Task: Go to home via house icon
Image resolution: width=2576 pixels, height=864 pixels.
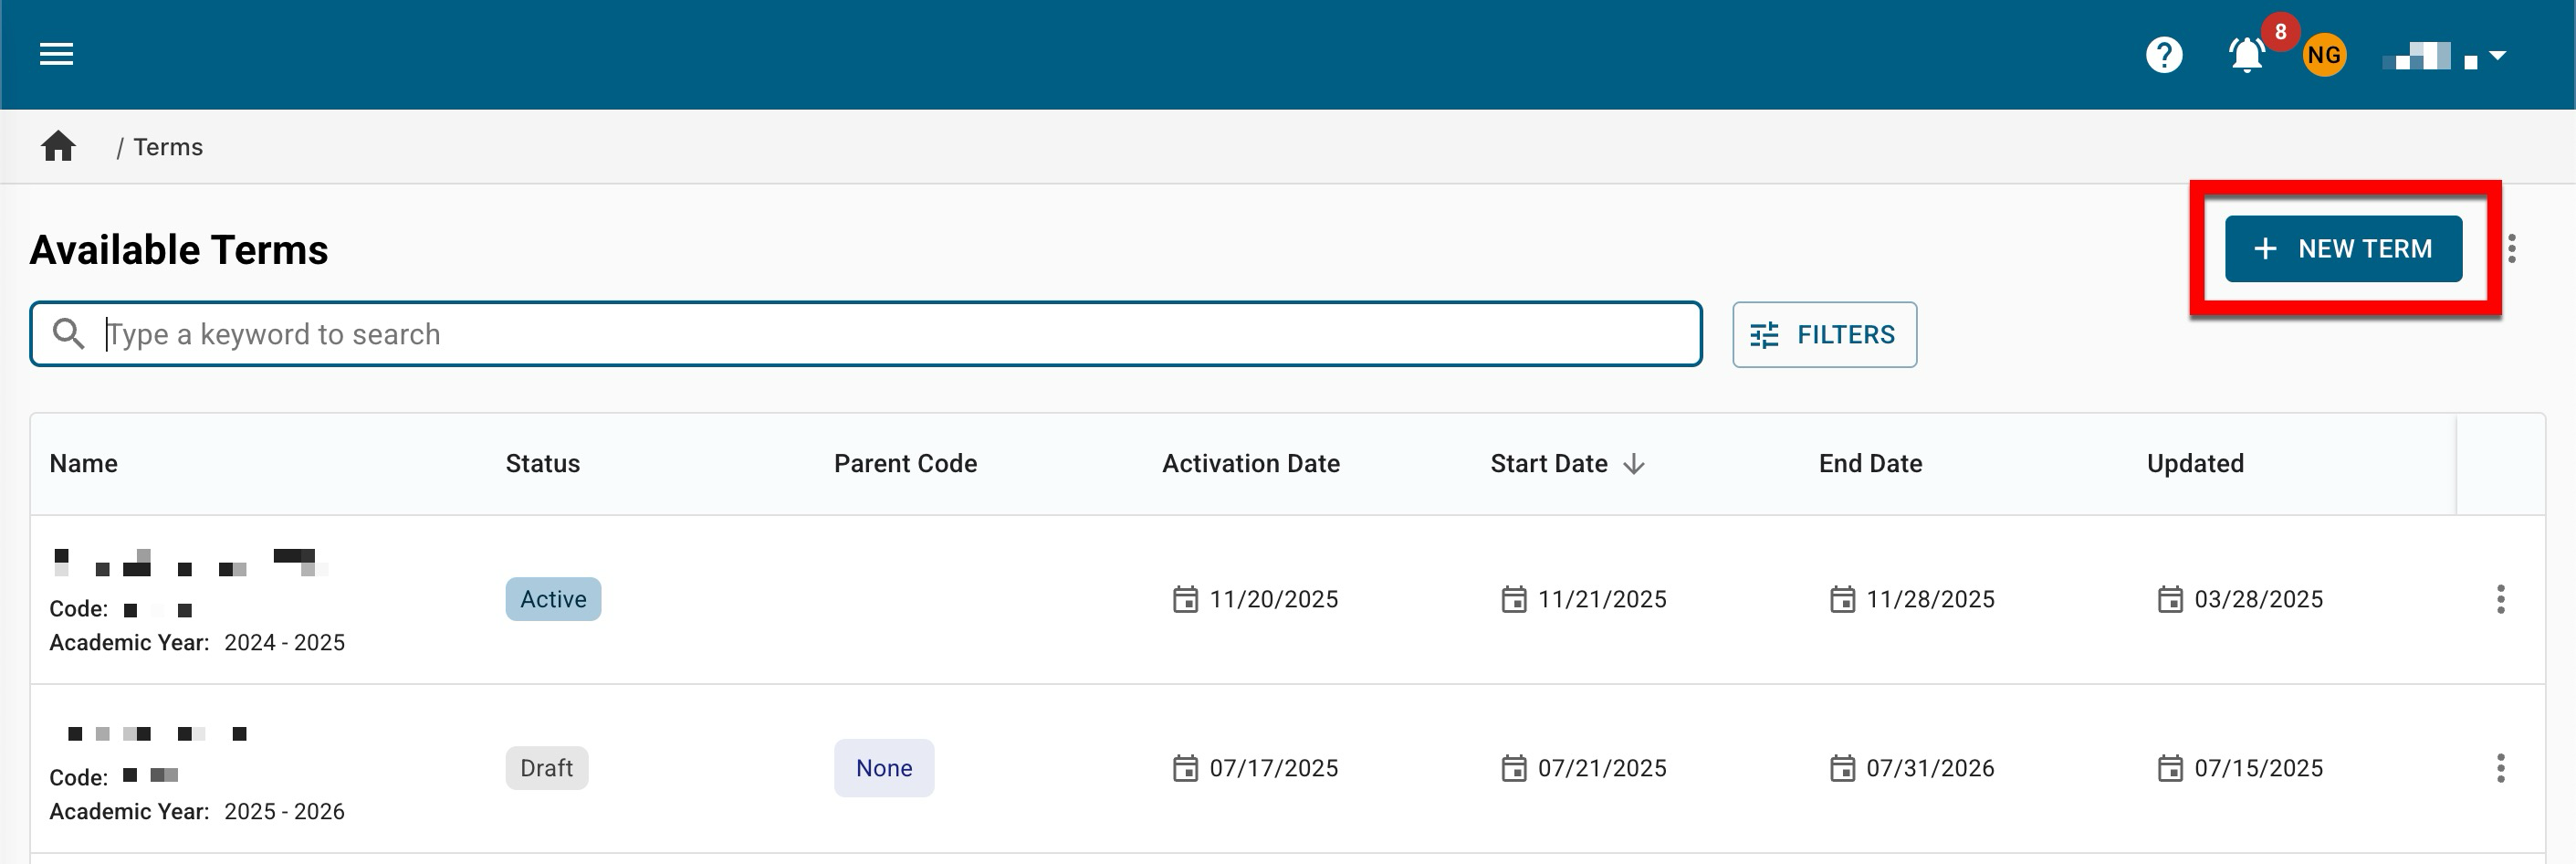Action: (x=58, y=147)
